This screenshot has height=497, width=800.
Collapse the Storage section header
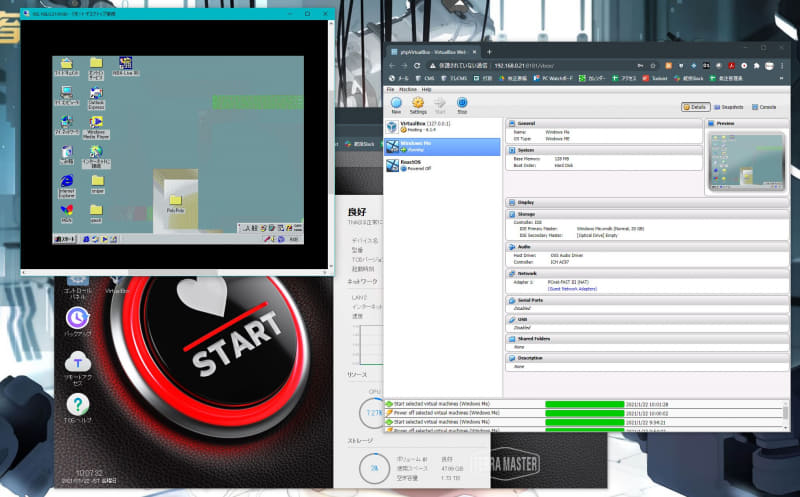coord(647,214)
